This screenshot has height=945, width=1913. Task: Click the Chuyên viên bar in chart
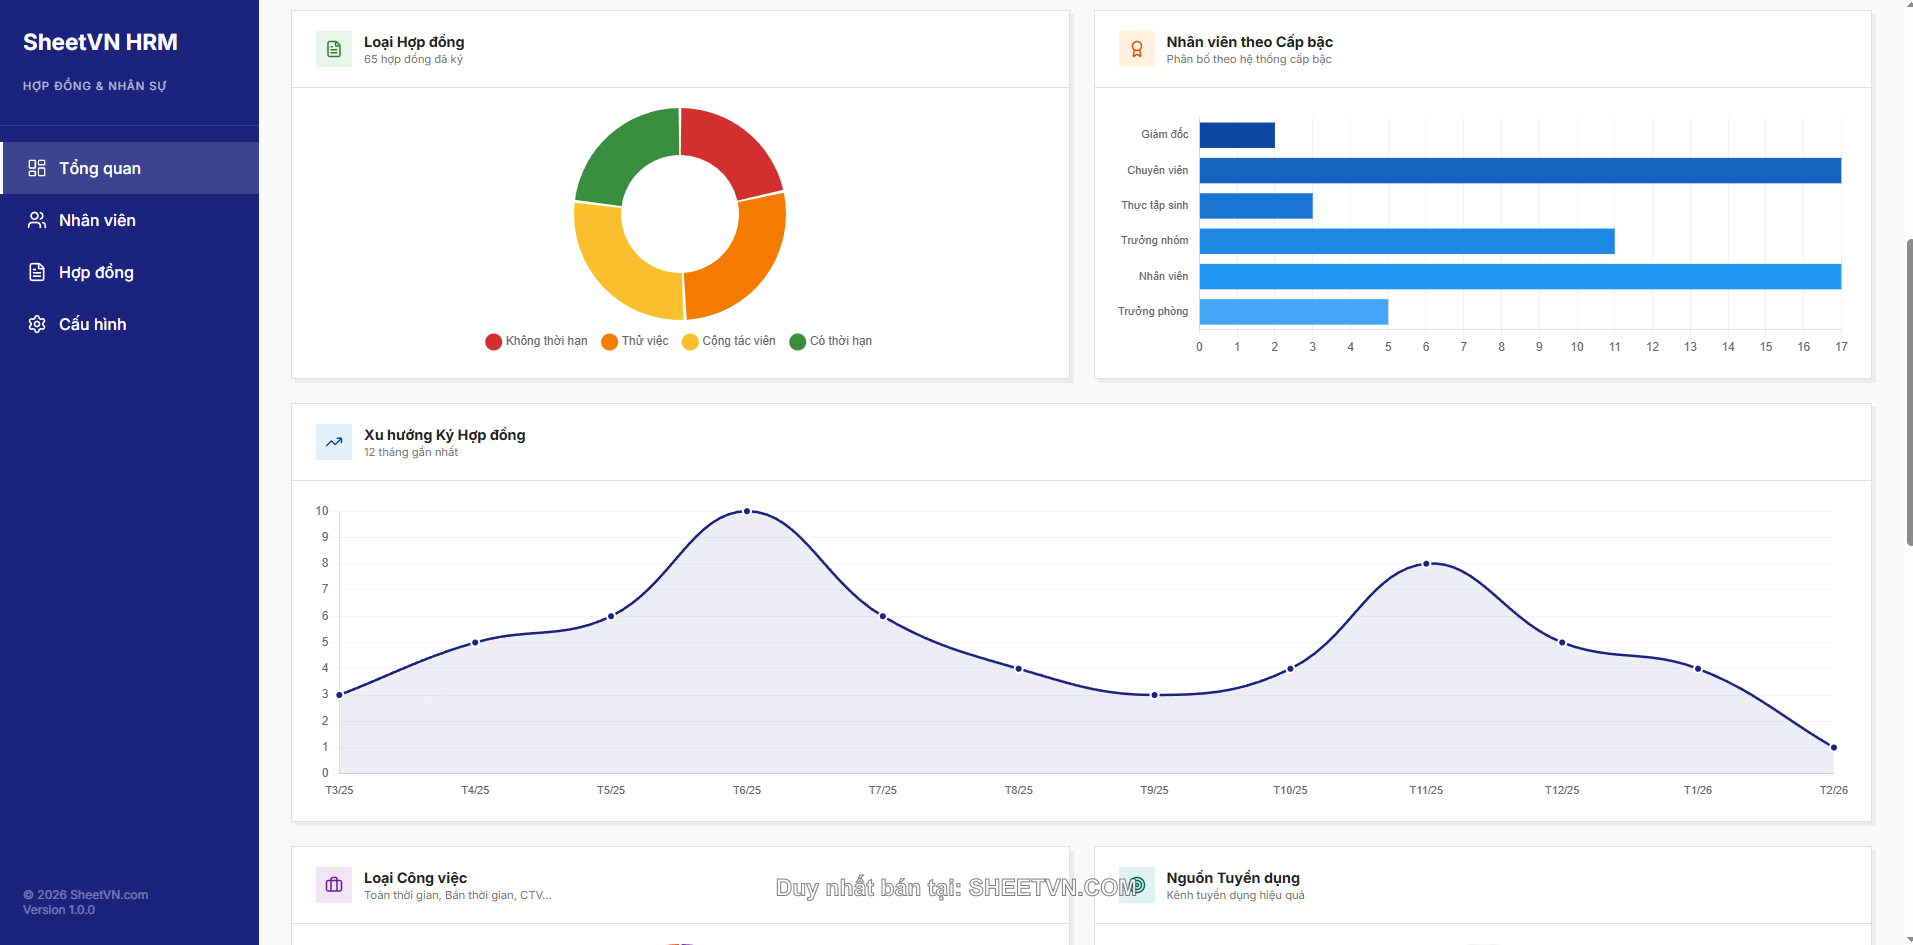[x=1519, y=171]
